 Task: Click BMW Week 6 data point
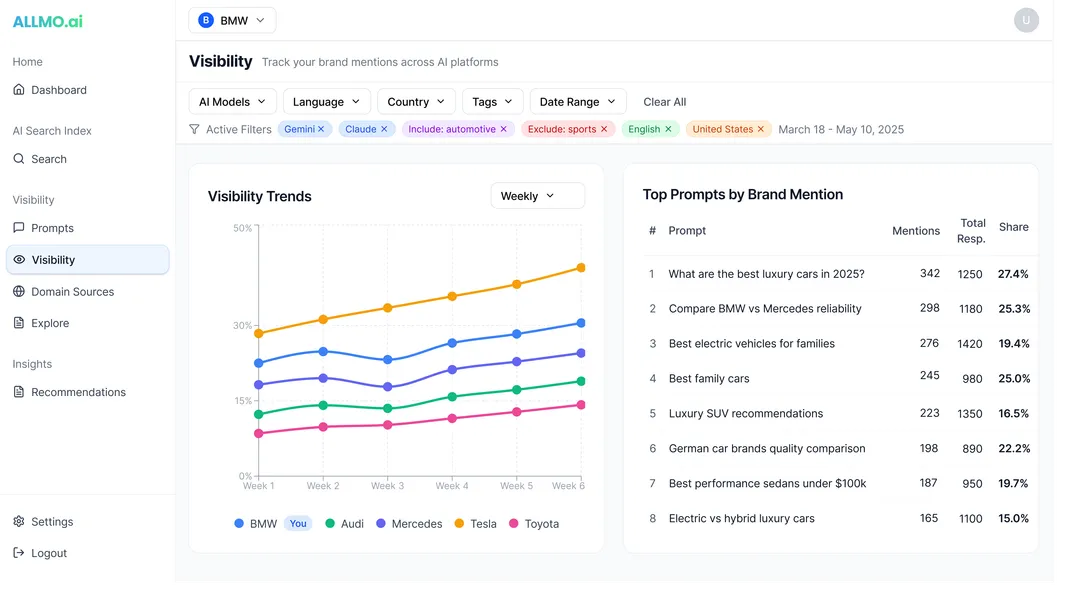click(x=581, y=323)
